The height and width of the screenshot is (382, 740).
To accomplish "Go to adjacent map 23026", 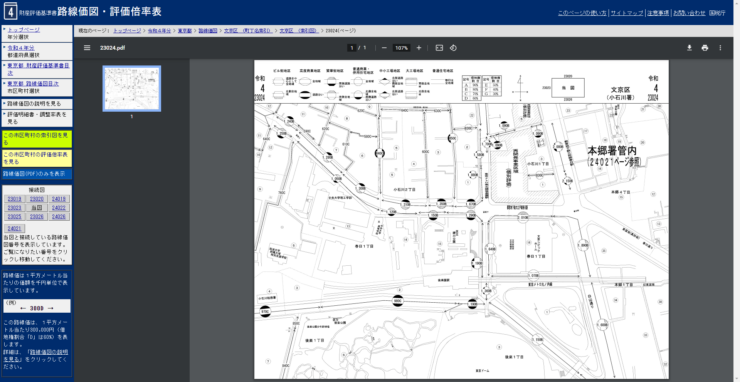I will [37, 216].
